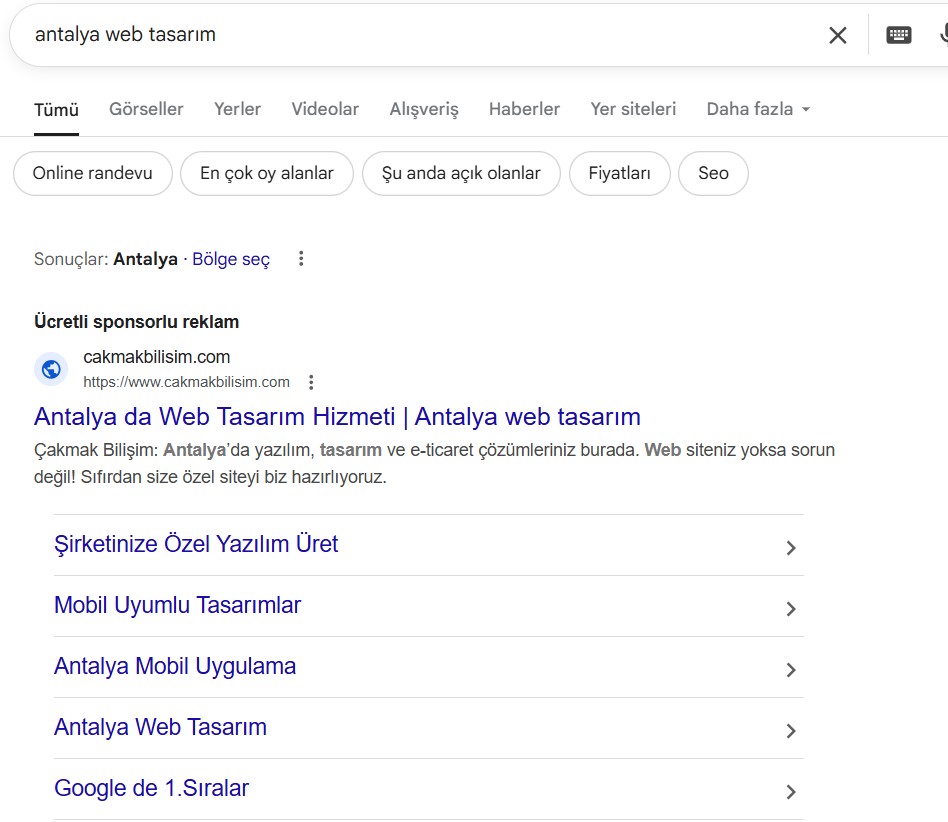Open the on-screen keyboard icon
Image resolution: width=948 pixels, height=822 pixels.
click(x=898, y=35)
